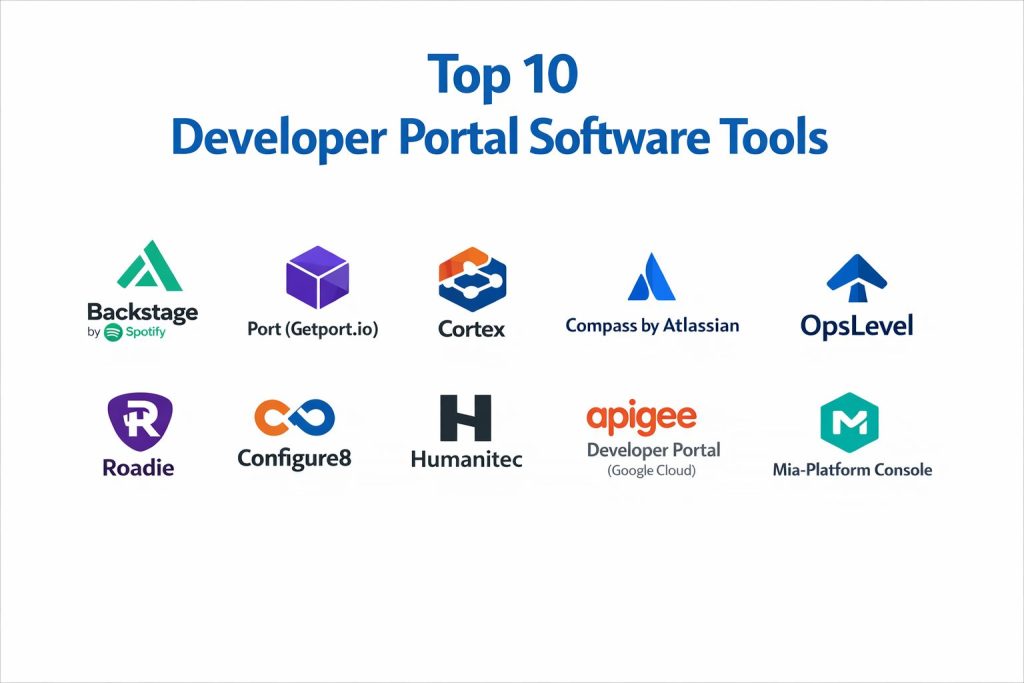Click the 'Compass by Atlassian' label
1024x683 pixels.
point(652,325)
